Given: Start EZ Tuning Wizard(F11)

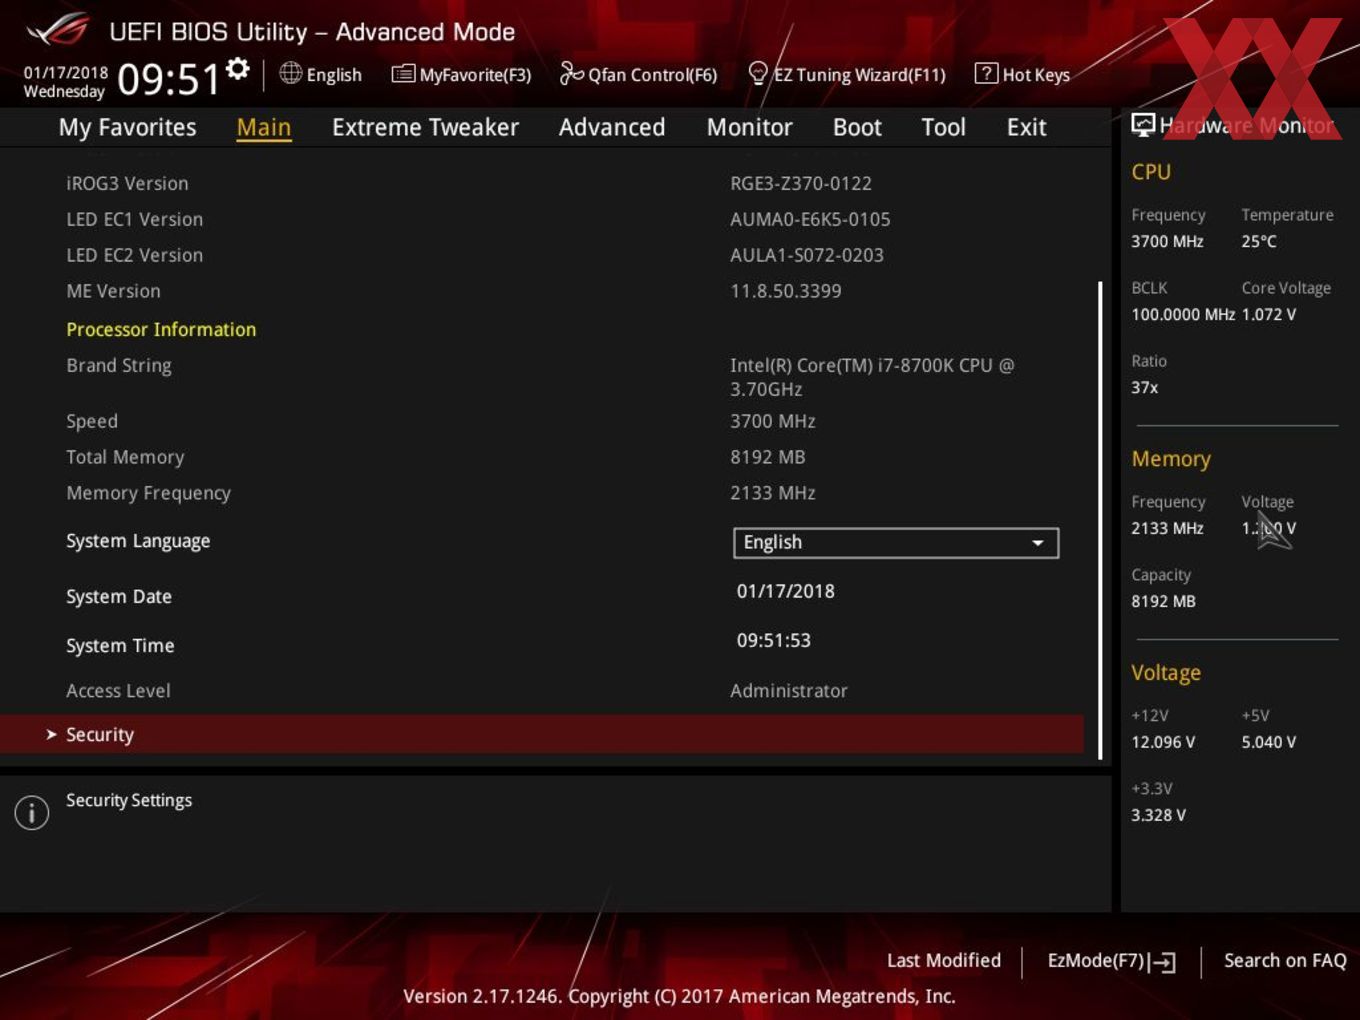Looking at the screenshot, I should [847, 74].
